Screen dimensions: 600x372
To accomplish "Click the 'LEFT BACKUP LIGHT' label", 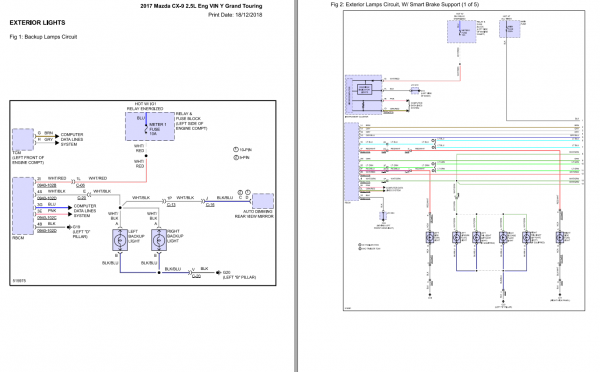I will tap(136, 236).
